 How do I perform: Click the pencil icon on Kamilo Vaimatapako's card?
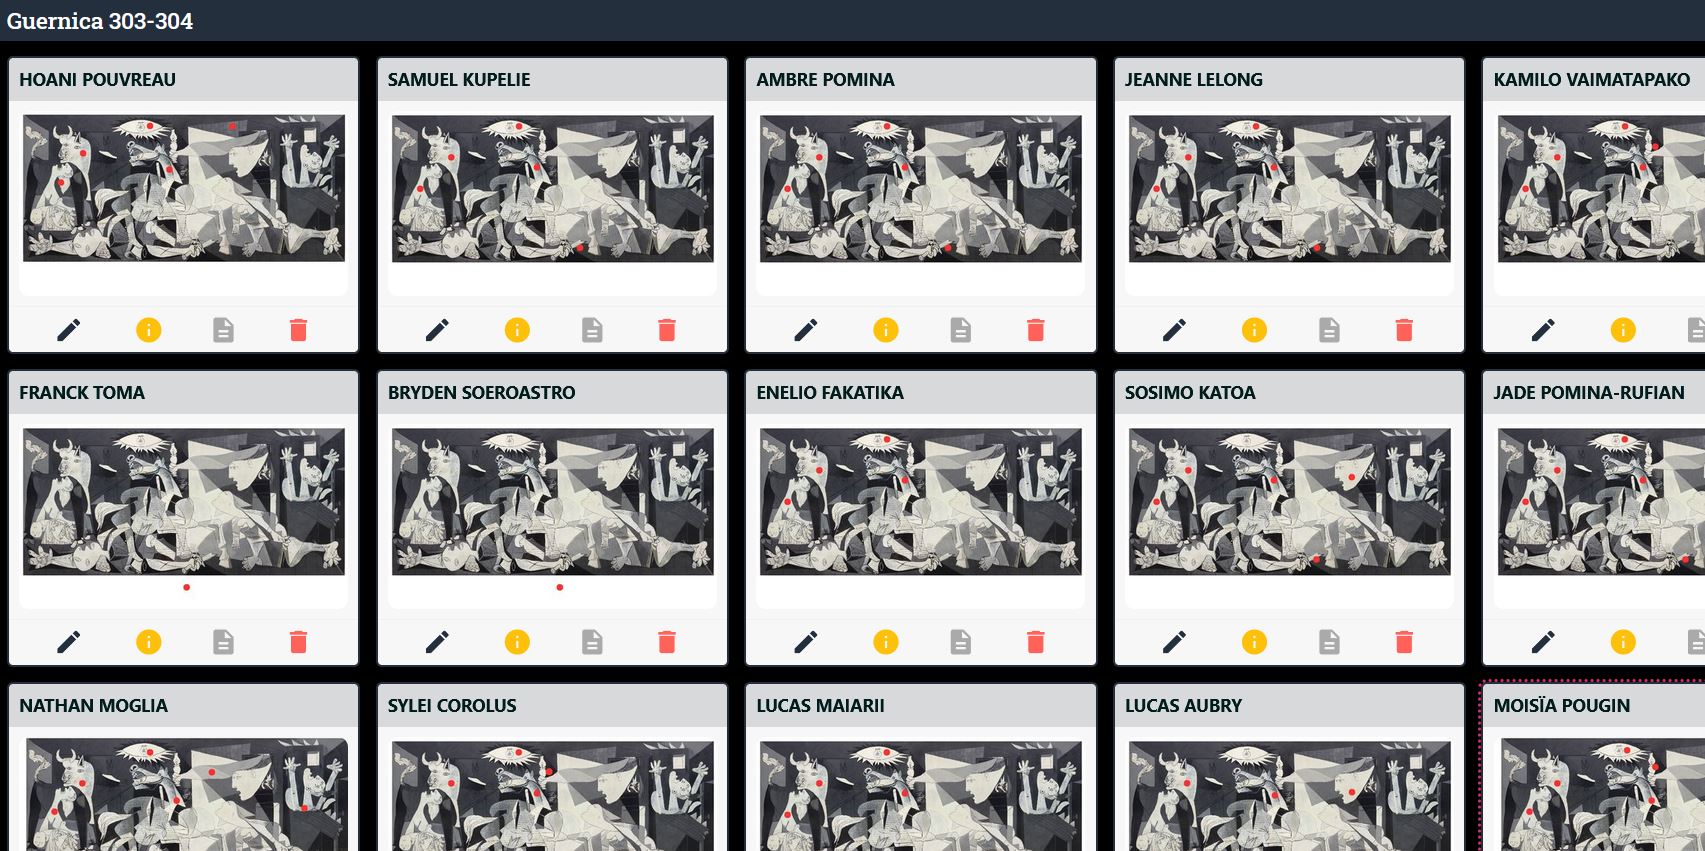point(1543,330)
